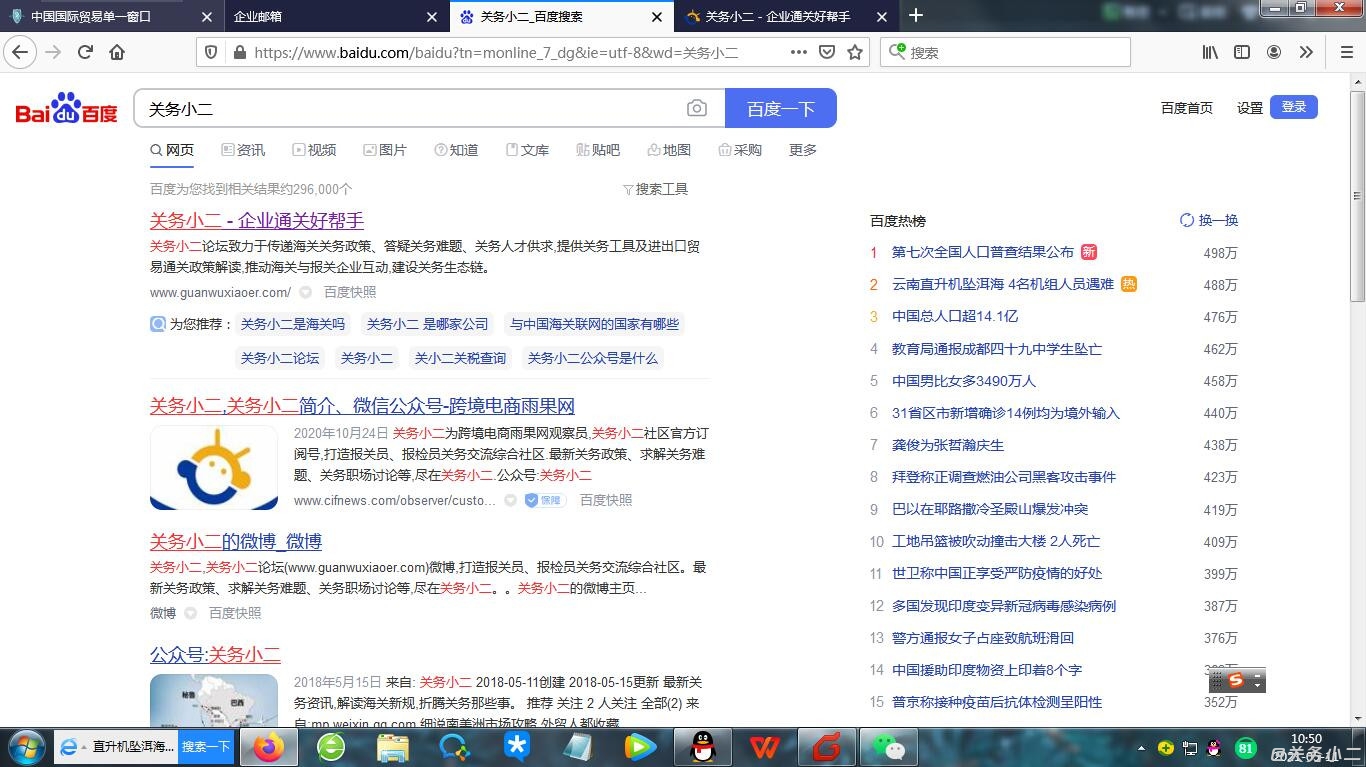This screenshot has height=767, width=1366.
Task: Open 公众号:关务小二 result
Action: point(215,655)
